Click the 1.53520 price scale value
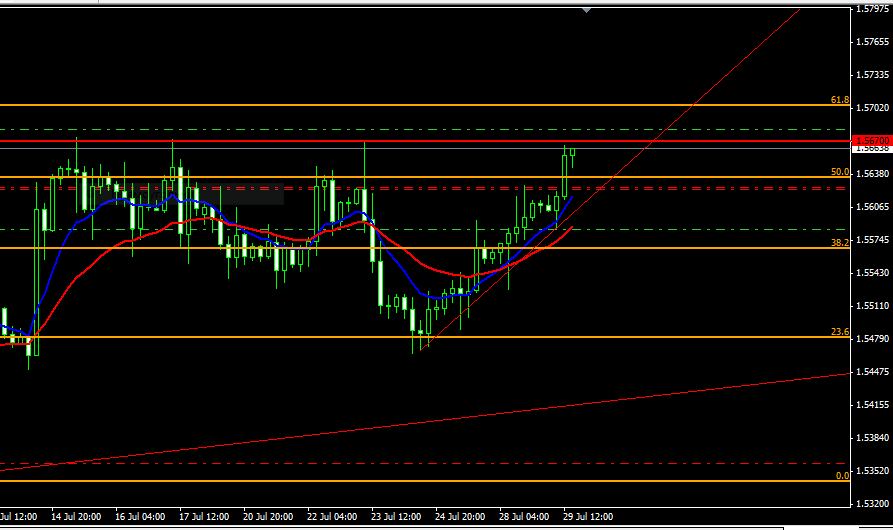The width and height of the screenshot is (893, 530). (x=872, y=471)
